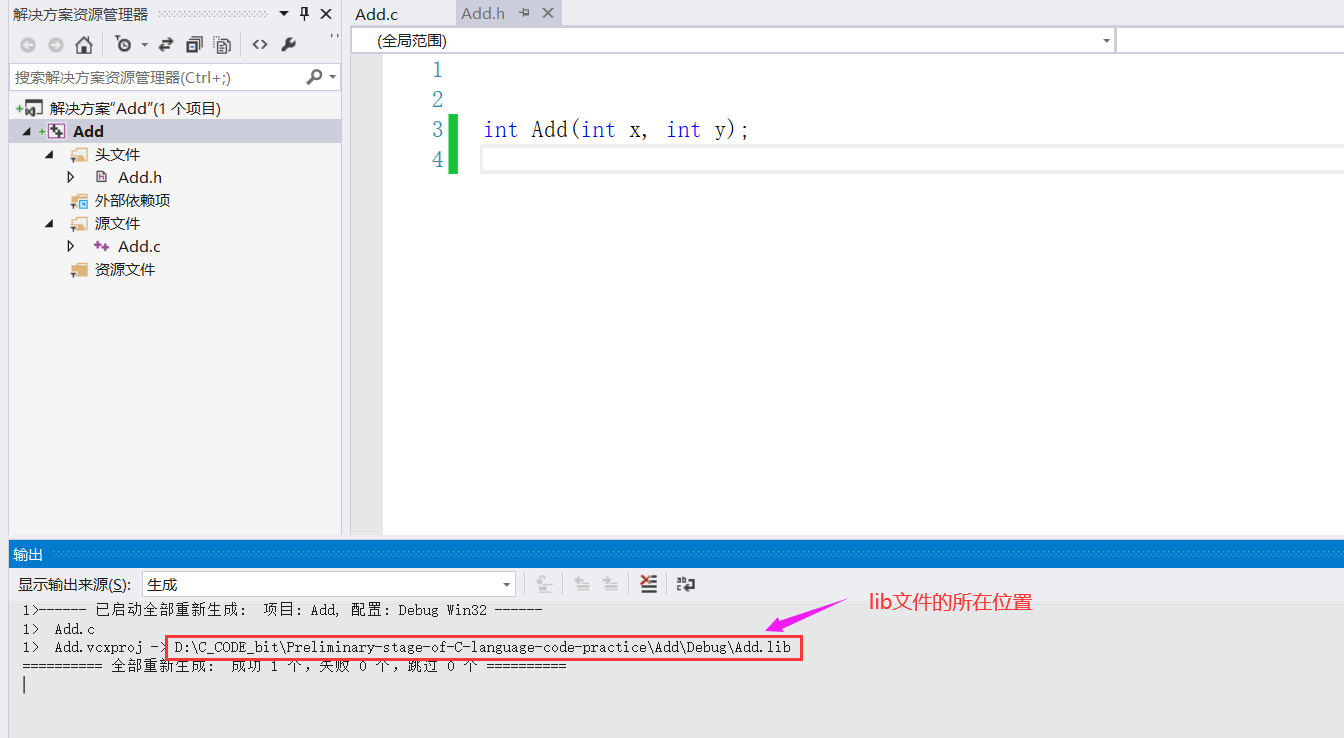Toggle Word Wrap in Output panel
This screenshot has height=738, width=1344.
click(686, 584)
